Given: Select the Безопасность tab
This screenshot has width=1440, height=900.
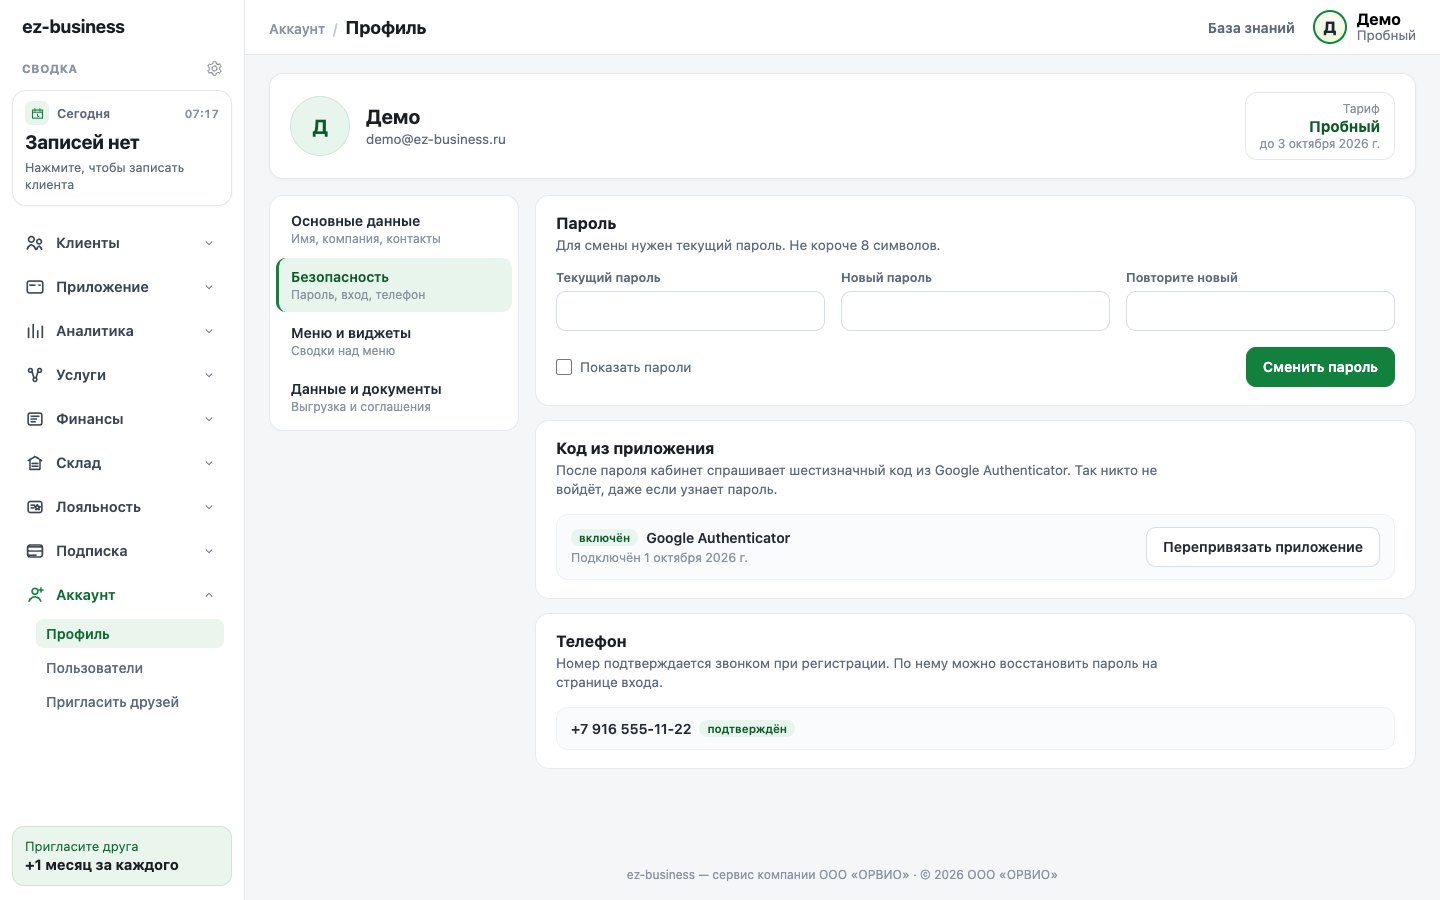Looking at the screenshot, I should (394, 285).
